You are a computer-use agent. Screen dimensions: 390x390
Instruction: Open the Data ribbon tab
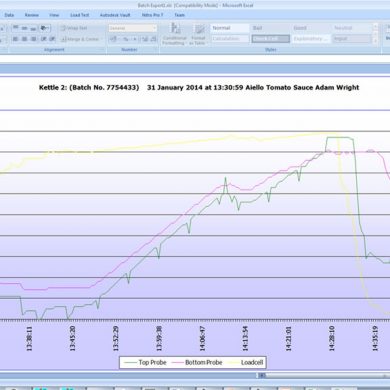click(9, 15)
